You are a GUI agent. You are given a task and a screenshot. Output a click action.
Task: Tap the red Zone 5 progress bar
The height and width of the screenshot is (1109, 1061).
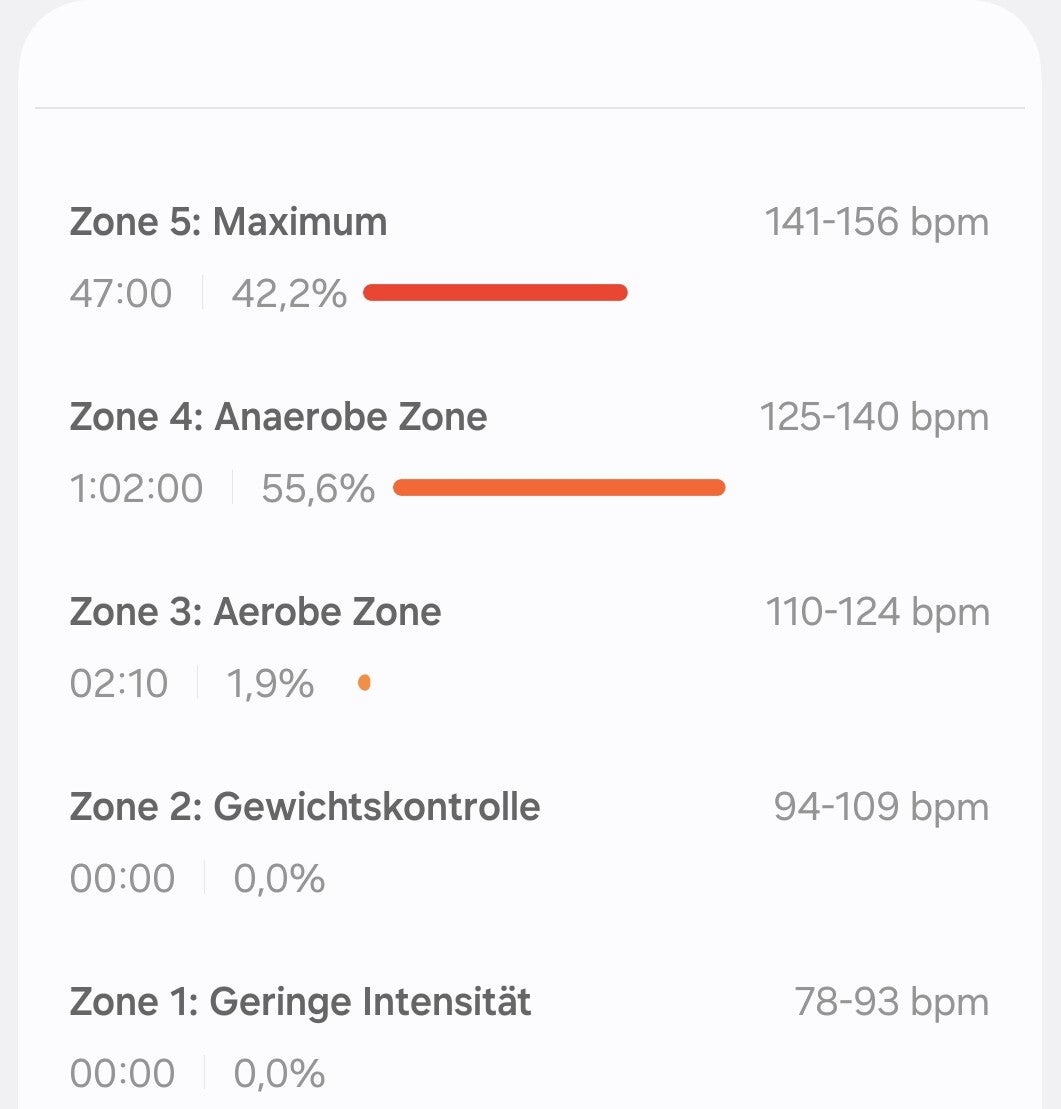495,292
